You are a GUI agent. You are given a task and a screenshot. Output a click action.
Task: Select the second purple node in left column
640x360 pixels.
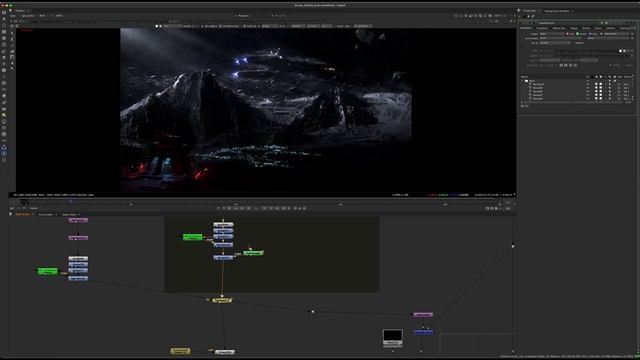coord(78,238)
